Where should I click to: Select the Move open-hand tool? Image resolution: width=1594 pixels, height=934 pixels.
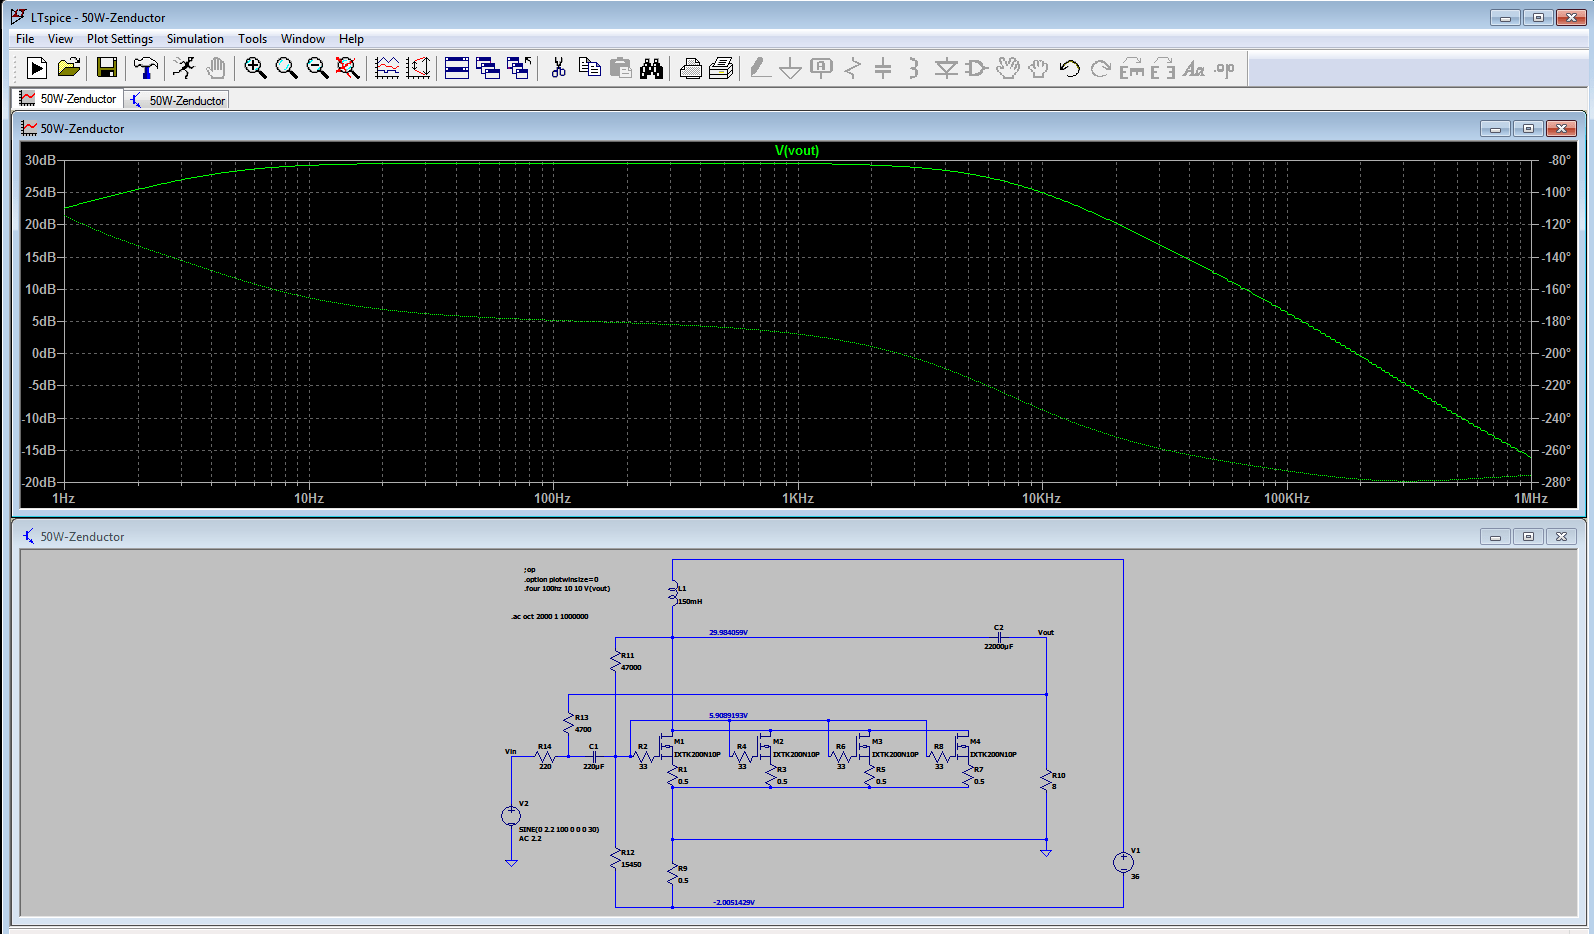[1008, 68]
